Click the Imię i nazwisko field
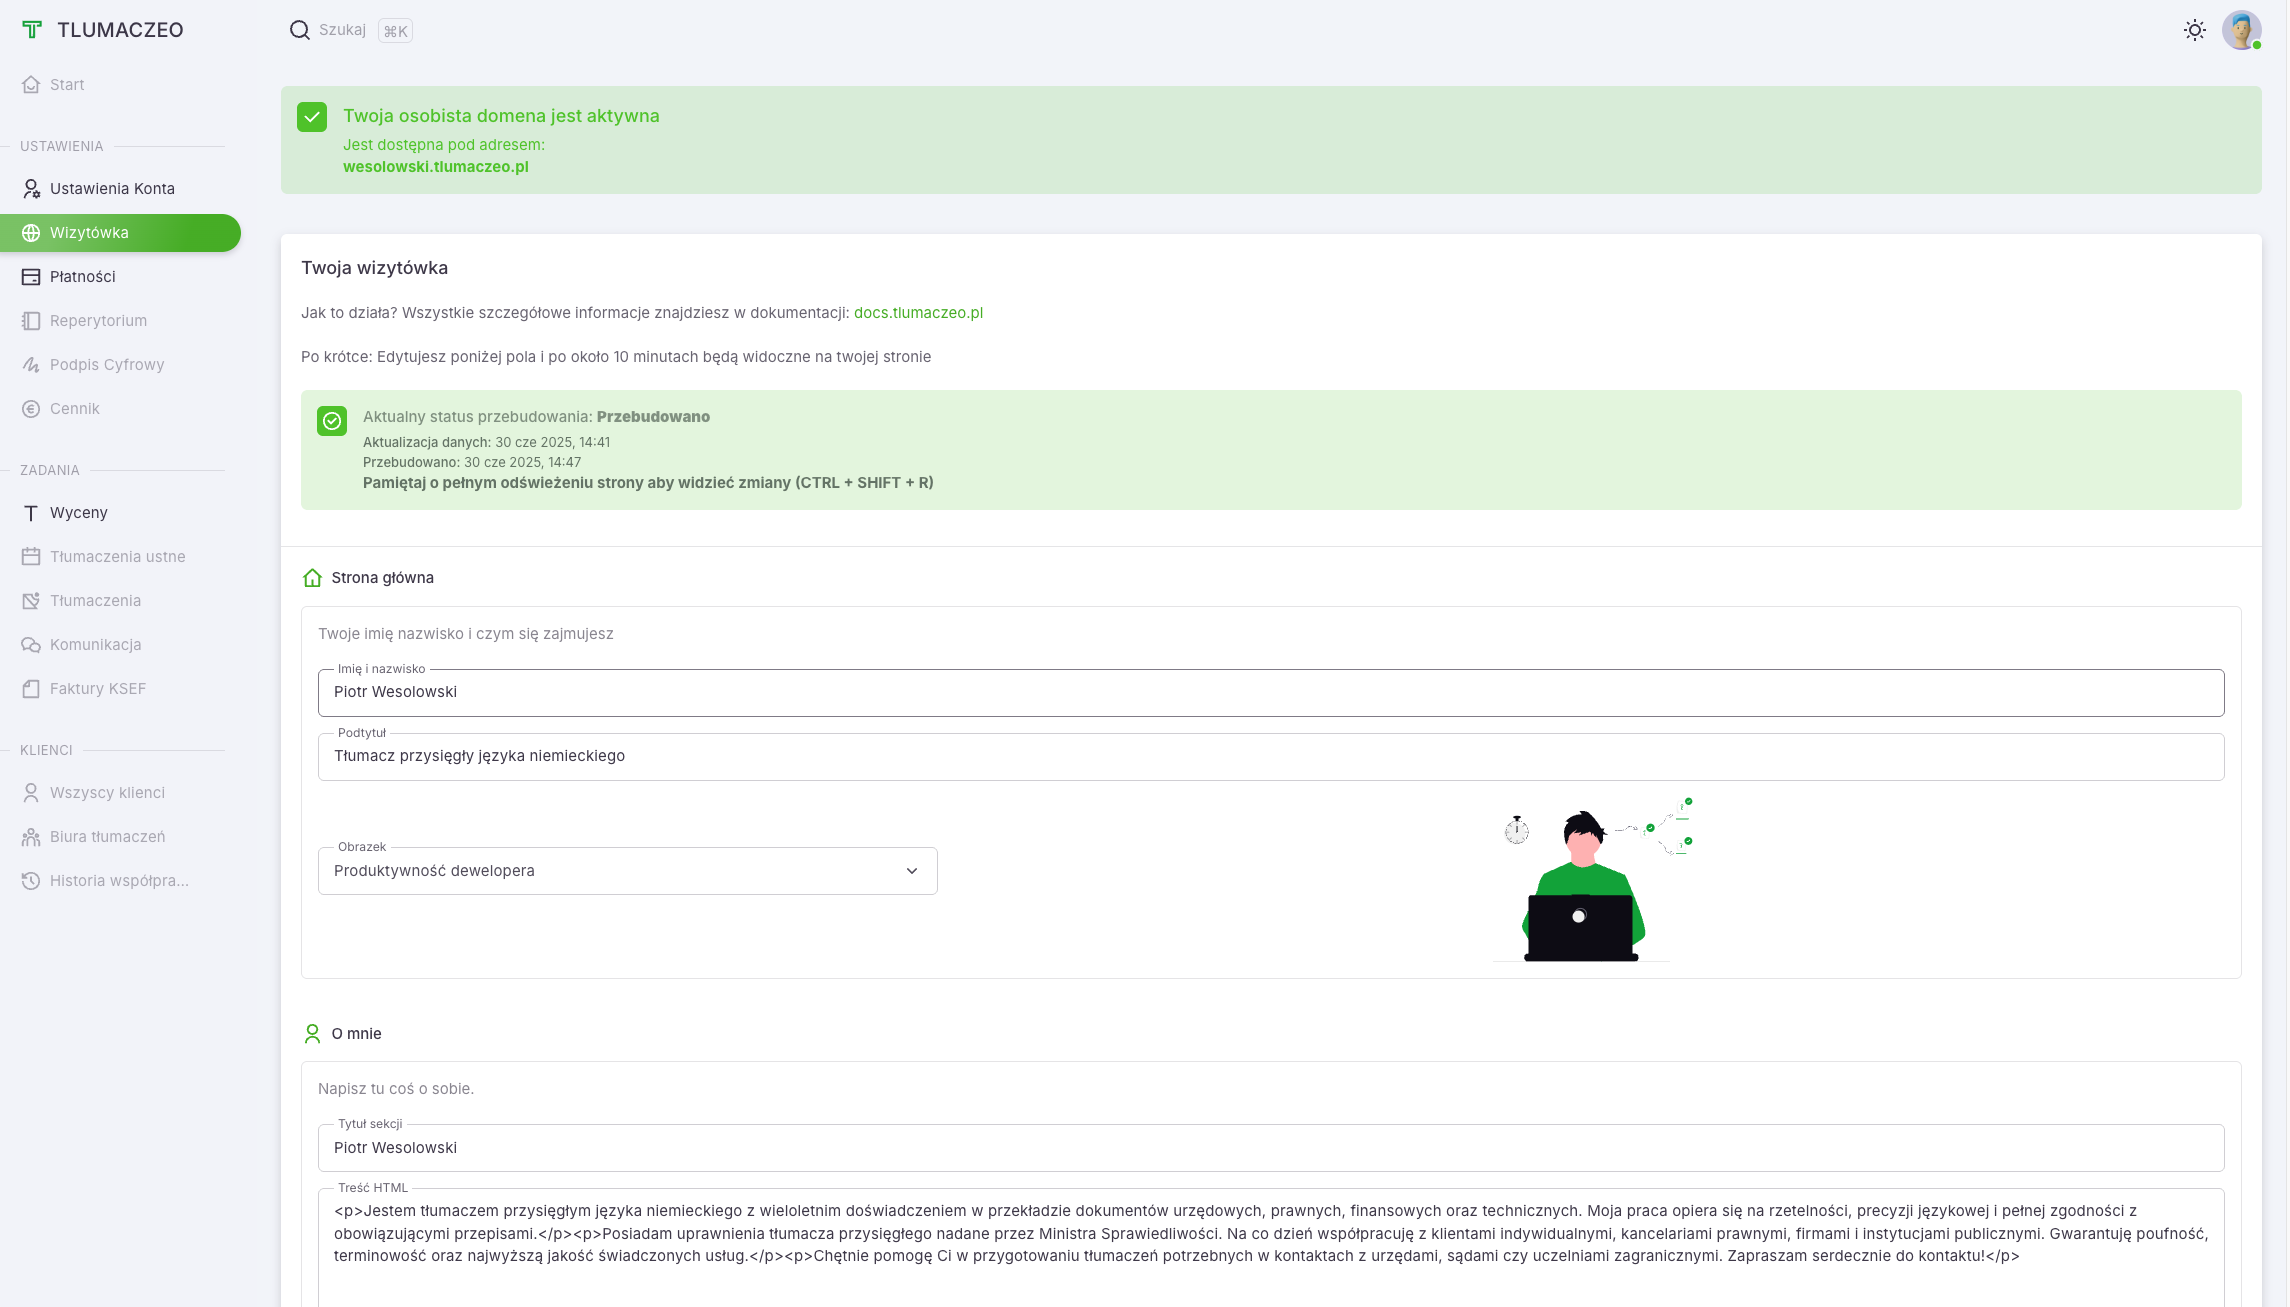Screen dimensions: 2290x1307 1270,693
